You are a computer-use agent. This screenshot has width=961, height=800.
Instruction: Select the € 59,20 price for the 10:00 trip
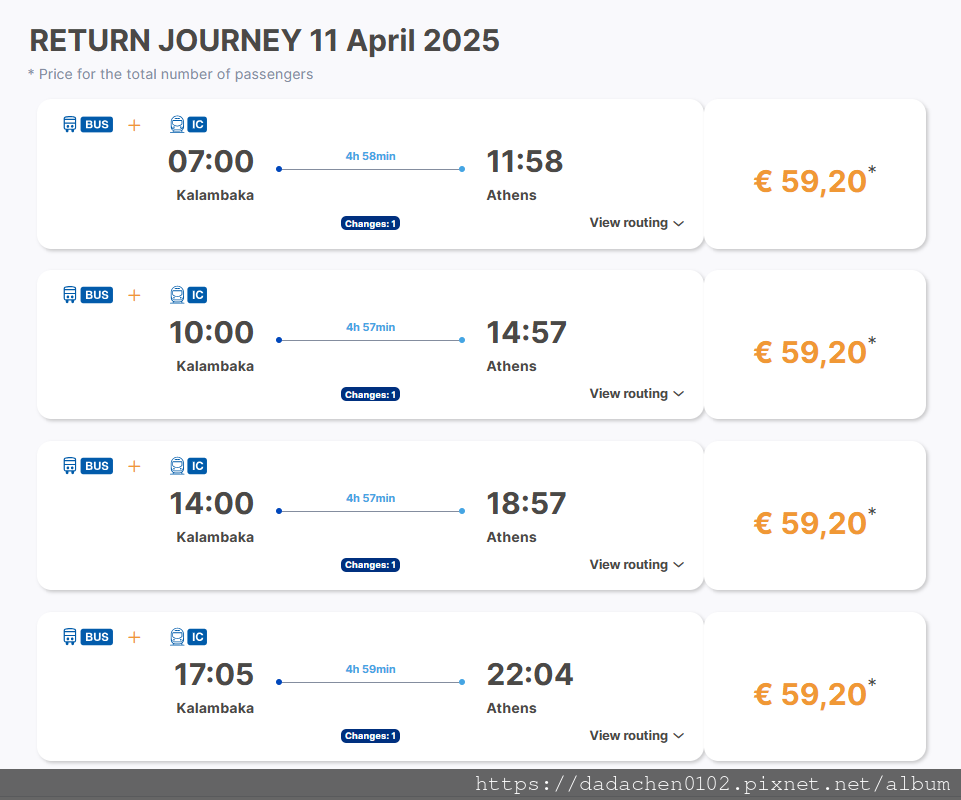tap(815, 351)
